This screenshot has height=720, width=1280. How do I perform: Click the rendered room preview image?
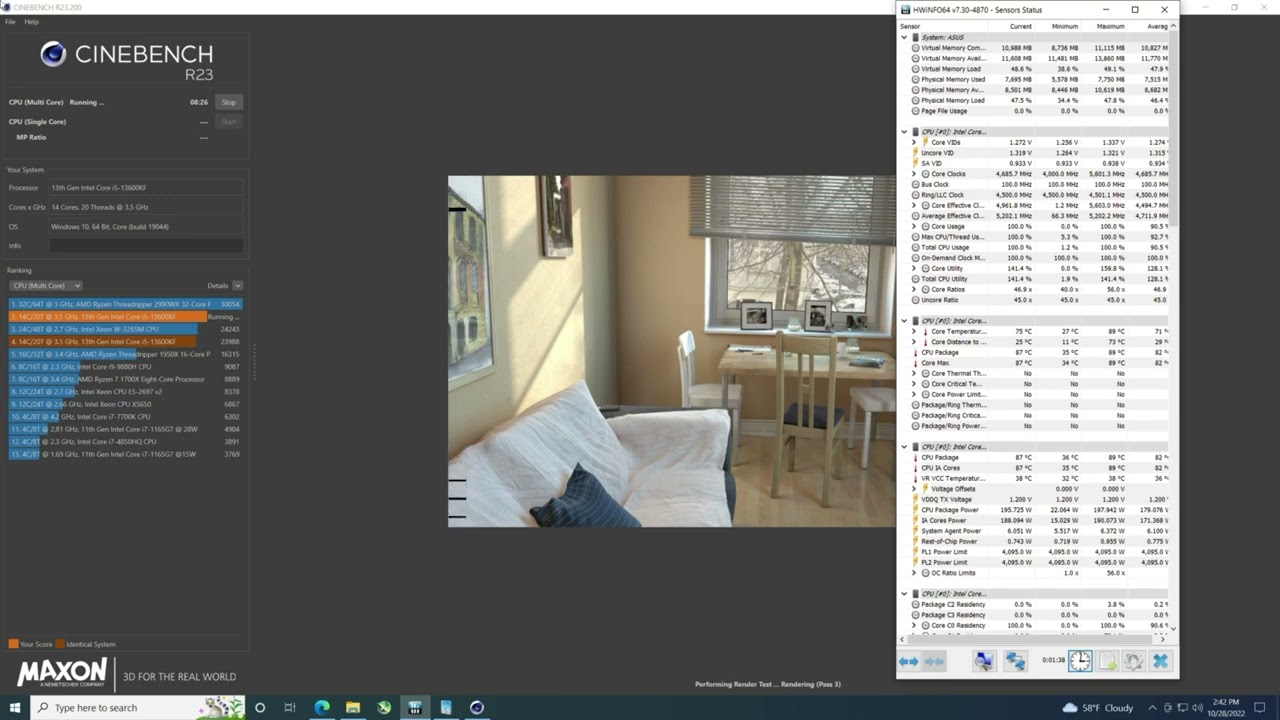(x=672, y=351)
